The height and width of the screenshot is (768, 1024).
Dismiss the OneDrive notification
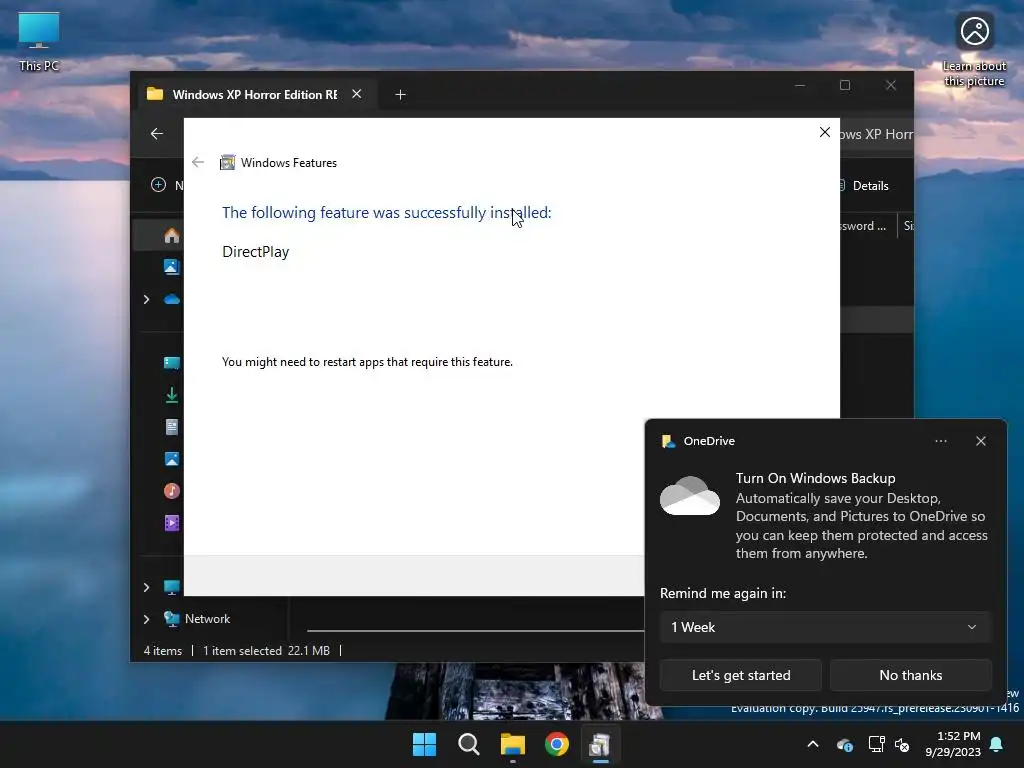[x=980, y=441]
